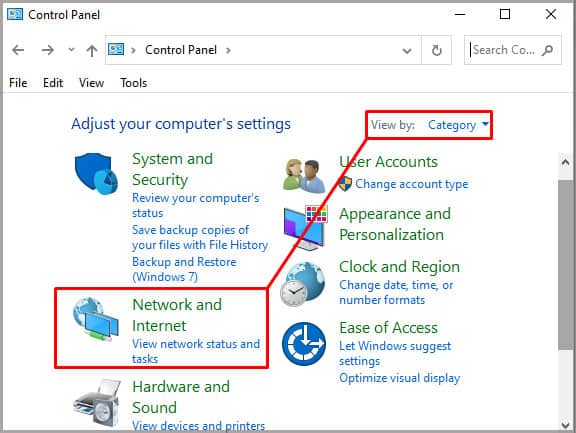Click View network status and tasks
This screenshot has height=433, width=576.
[196, 351]
